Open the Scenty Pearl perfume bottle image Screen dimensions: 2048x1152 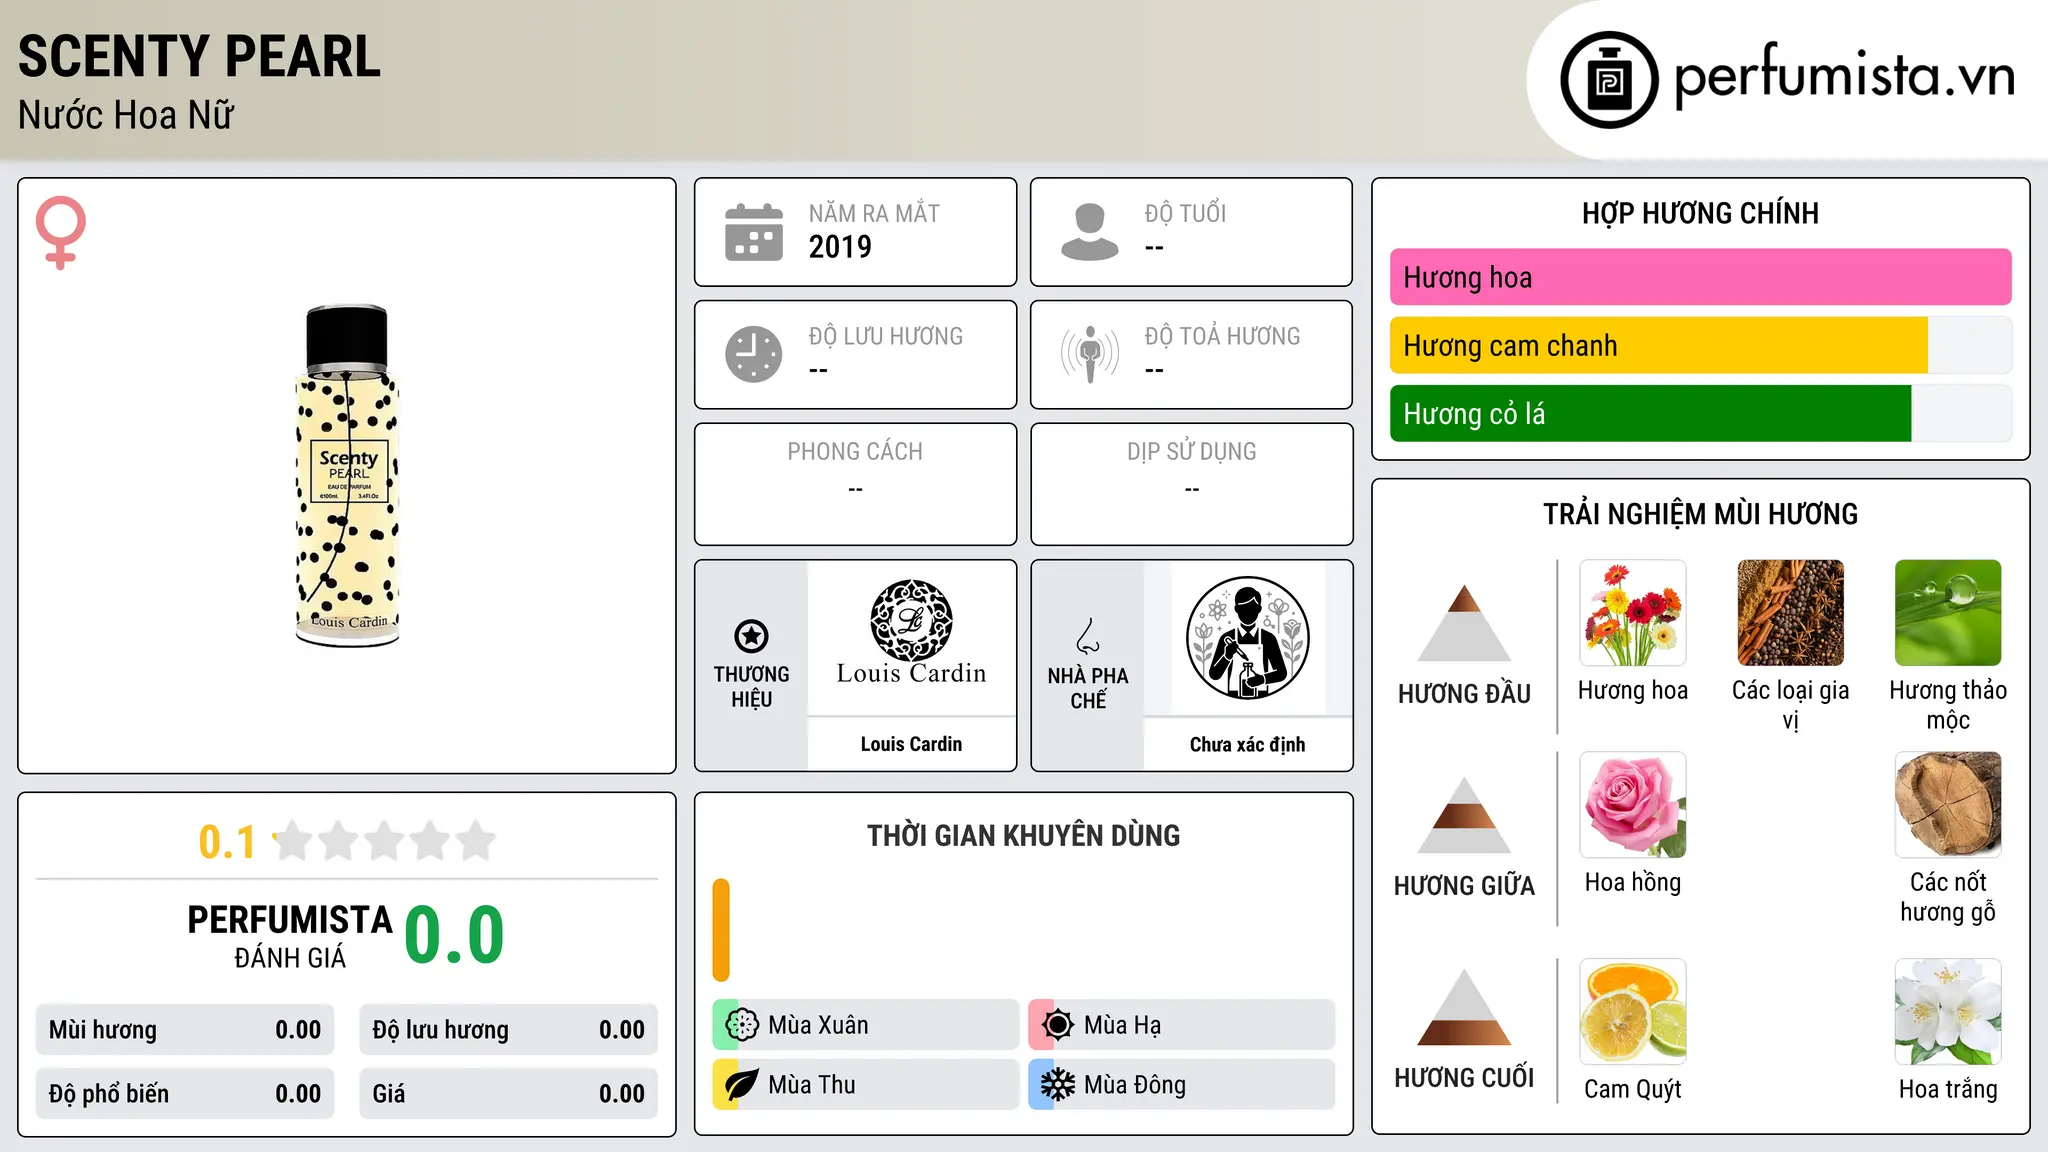pyautogui.click(x=347, y=476)
